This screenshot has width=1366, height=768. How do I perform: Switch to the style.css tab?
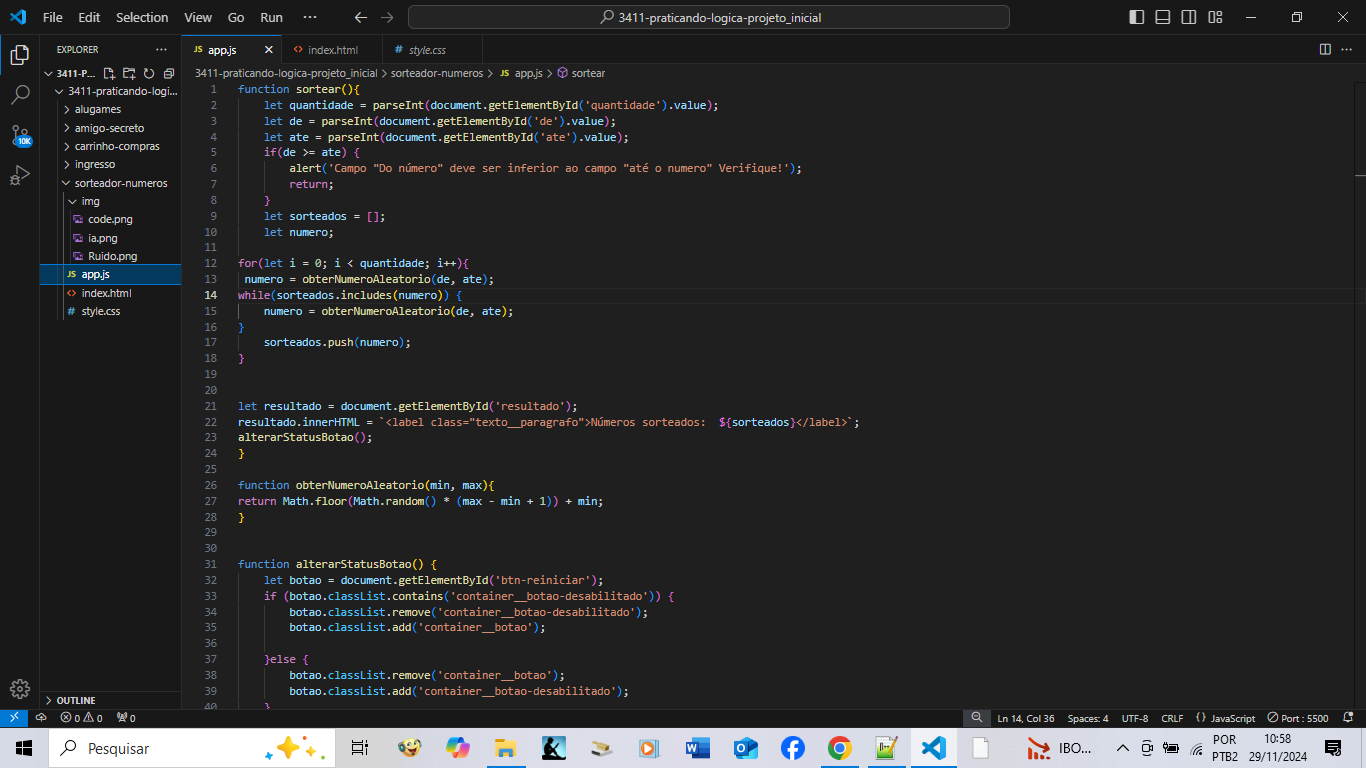[427, 49]
